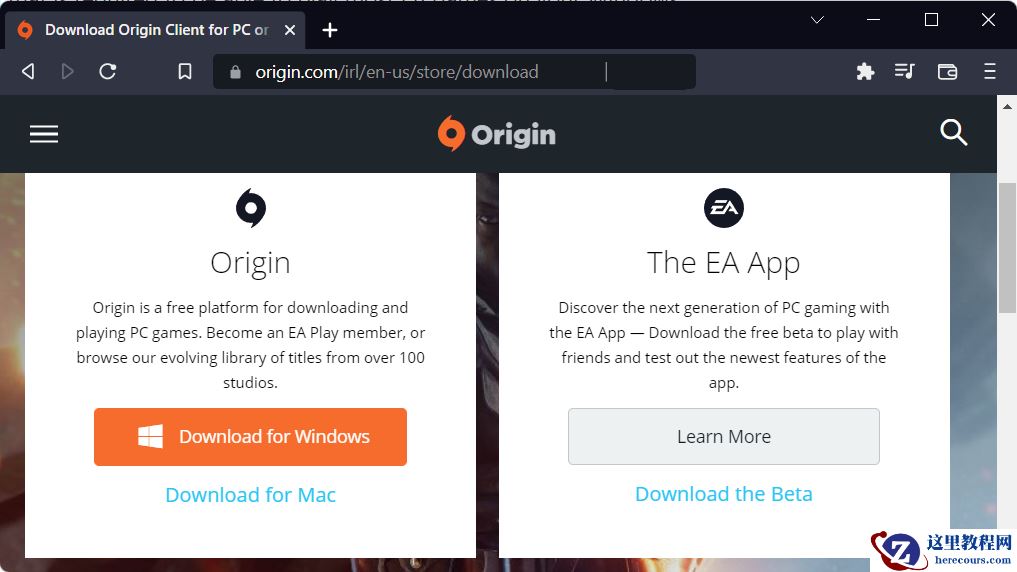Viewport: 1017px width, 572px height.
Task: Close the Download Origin Client tab
Action: pos(290,30)
